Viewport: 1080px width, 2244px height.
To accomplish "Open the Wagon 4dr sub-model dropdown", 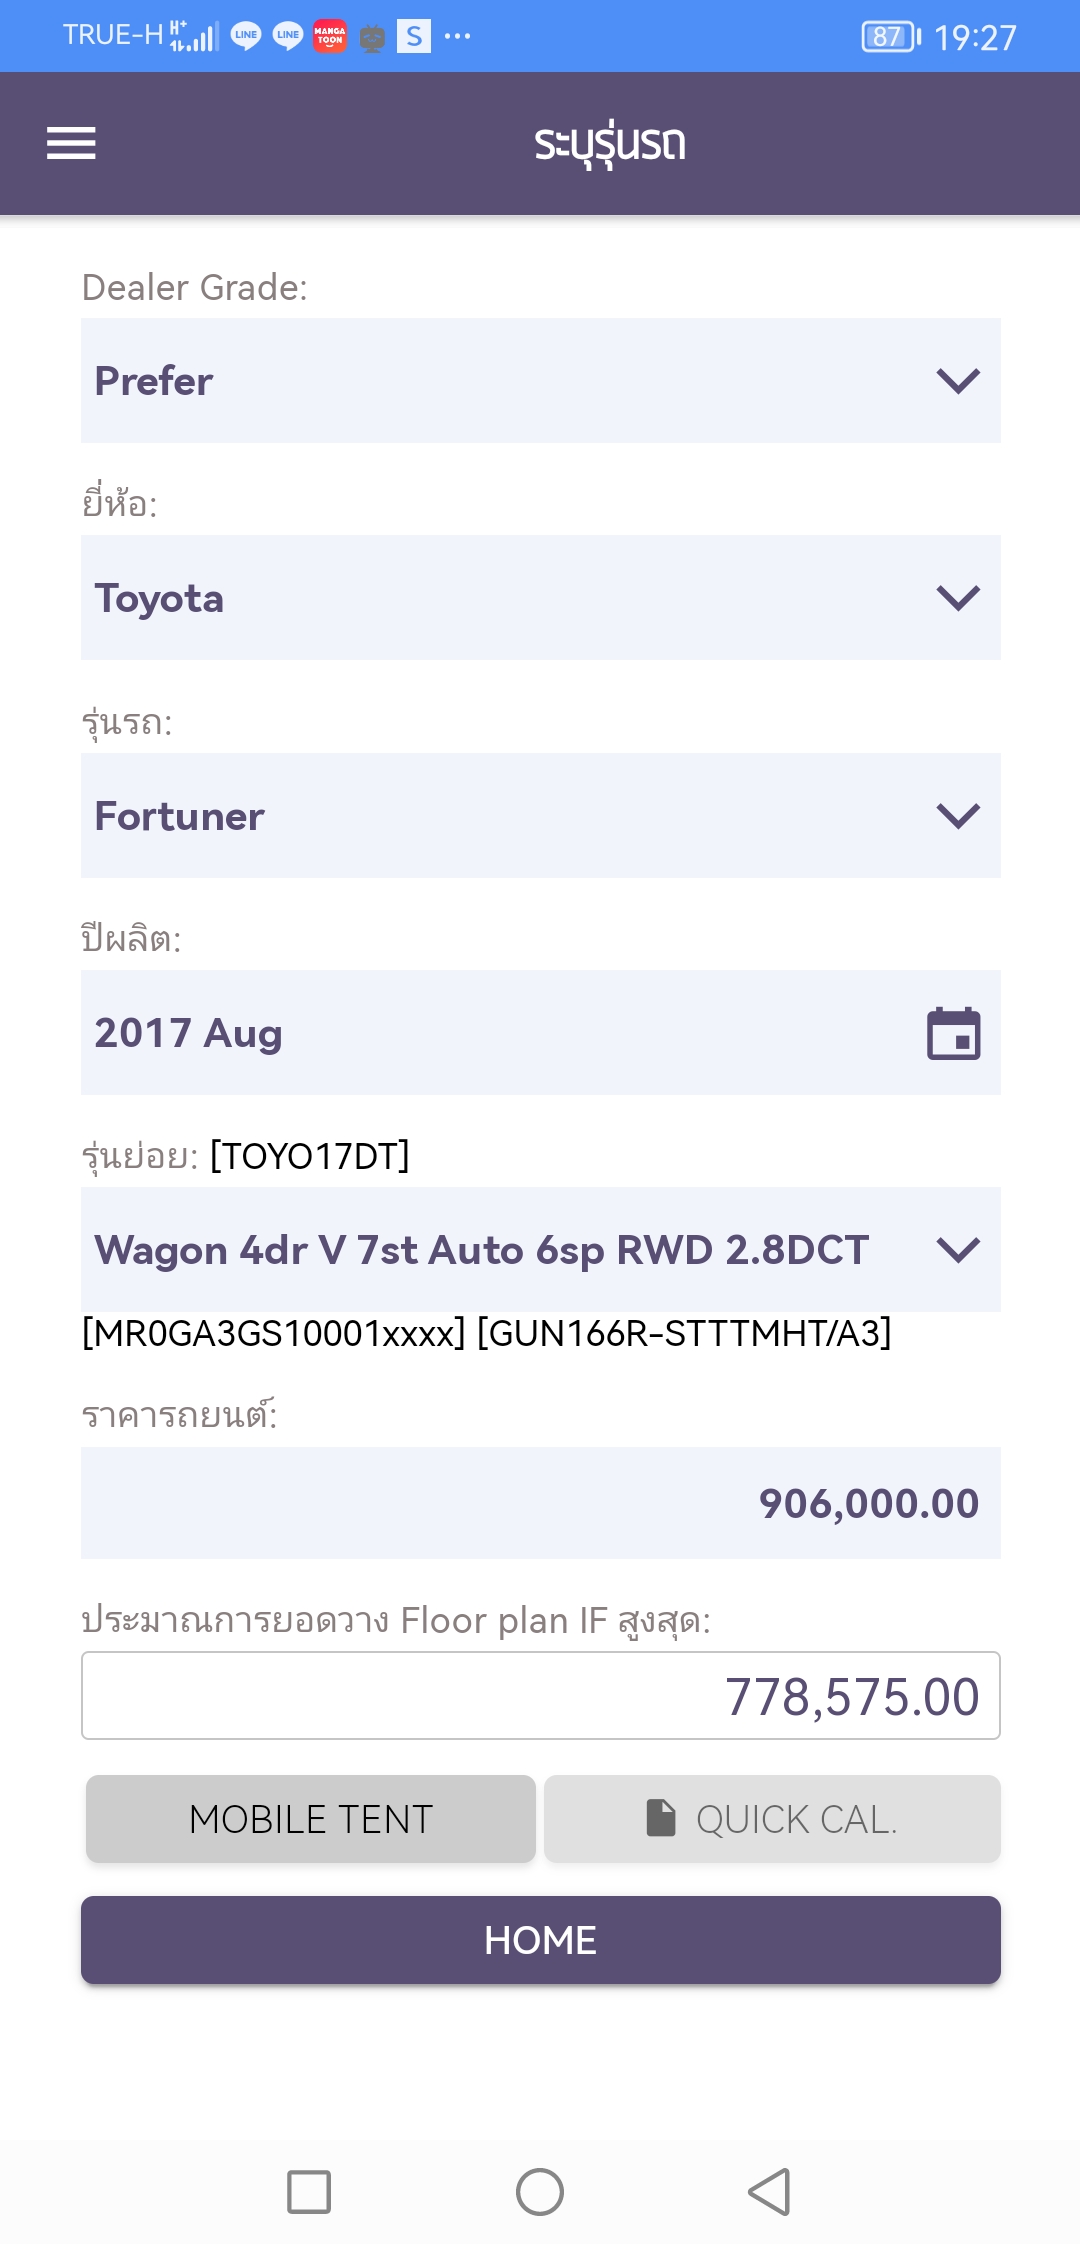I will point(540,1250).
